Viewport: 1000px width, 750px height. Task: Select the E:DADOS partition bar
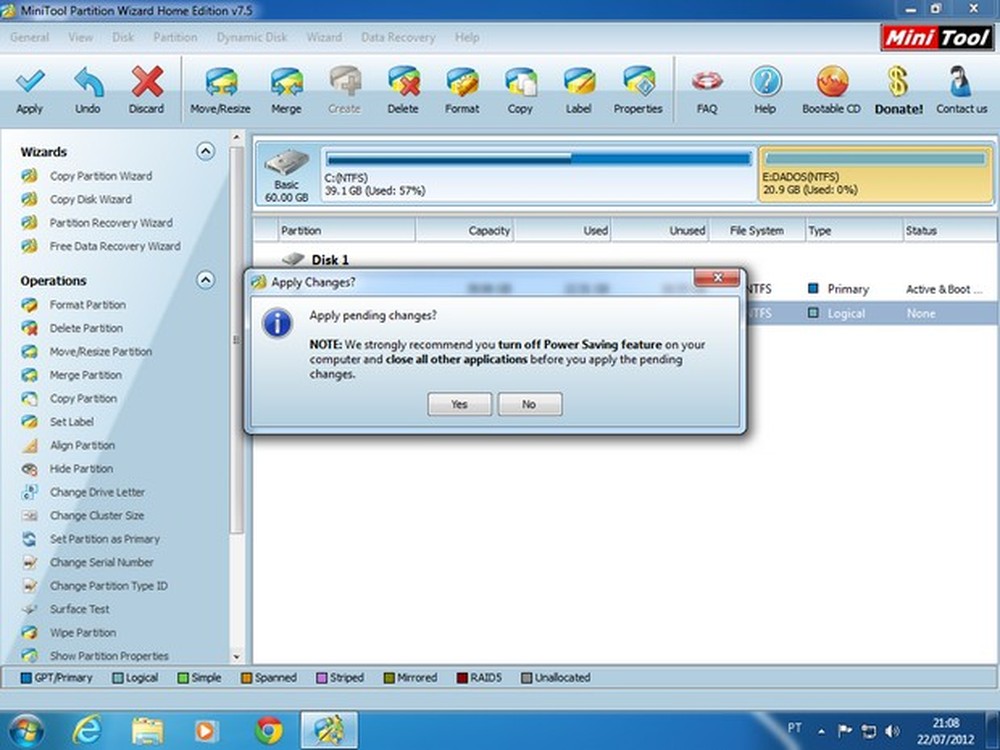pyautogui.click(x=875, y=172)
